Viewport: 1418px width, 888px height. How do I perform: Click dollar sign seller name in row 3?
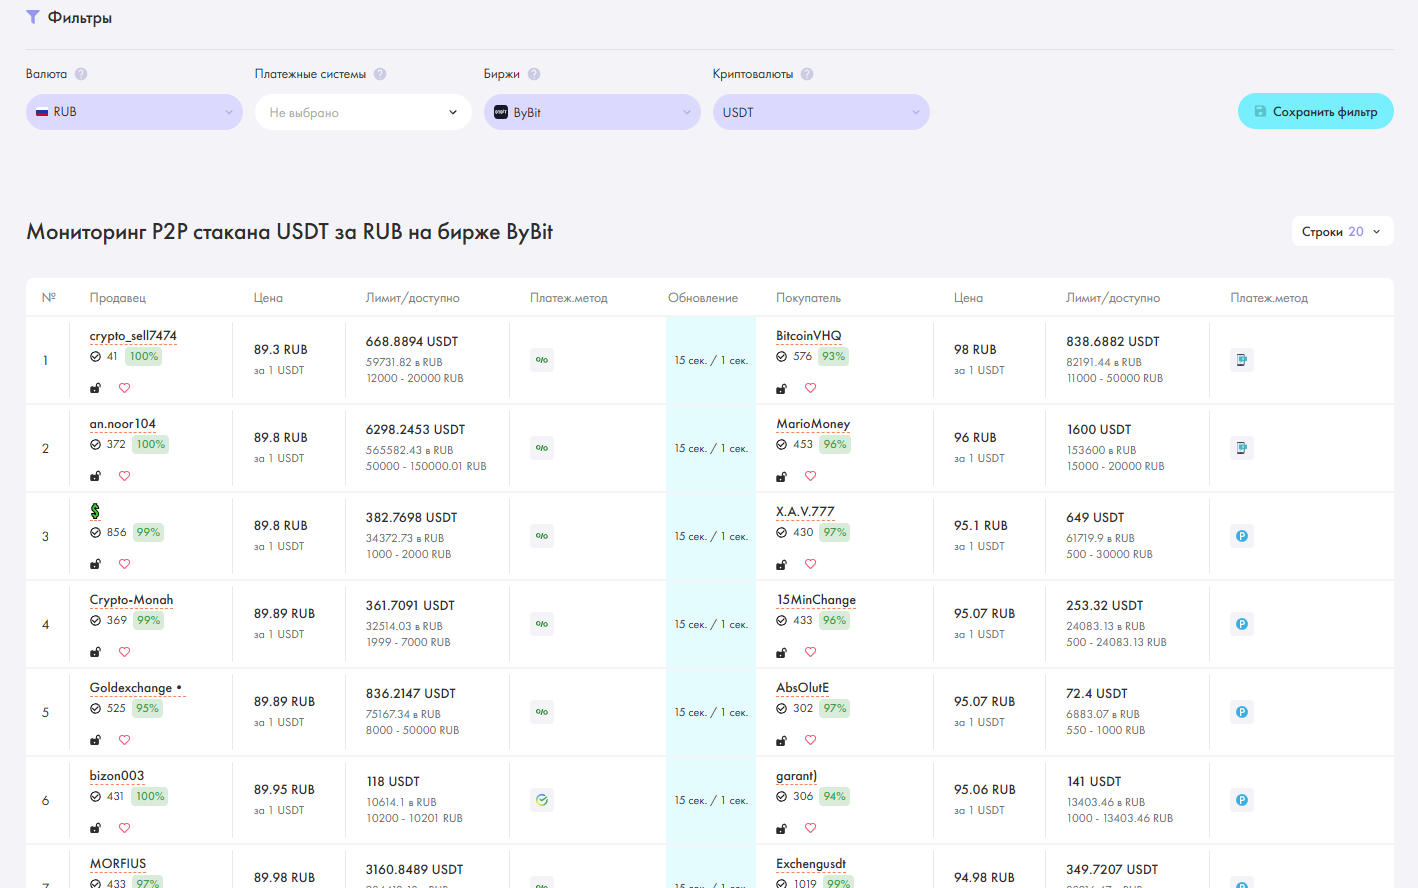tap(95, 511)
